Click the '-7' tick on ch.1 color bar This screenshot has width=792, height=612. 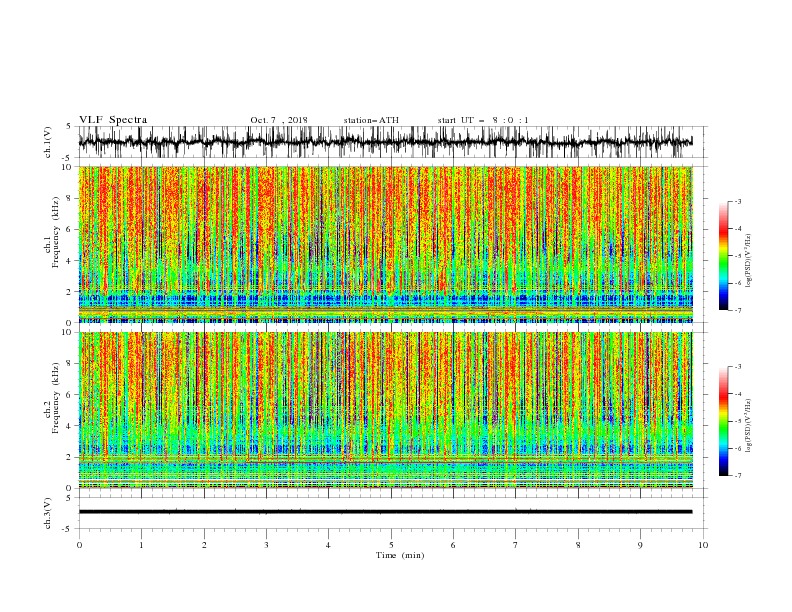(737, 310)
